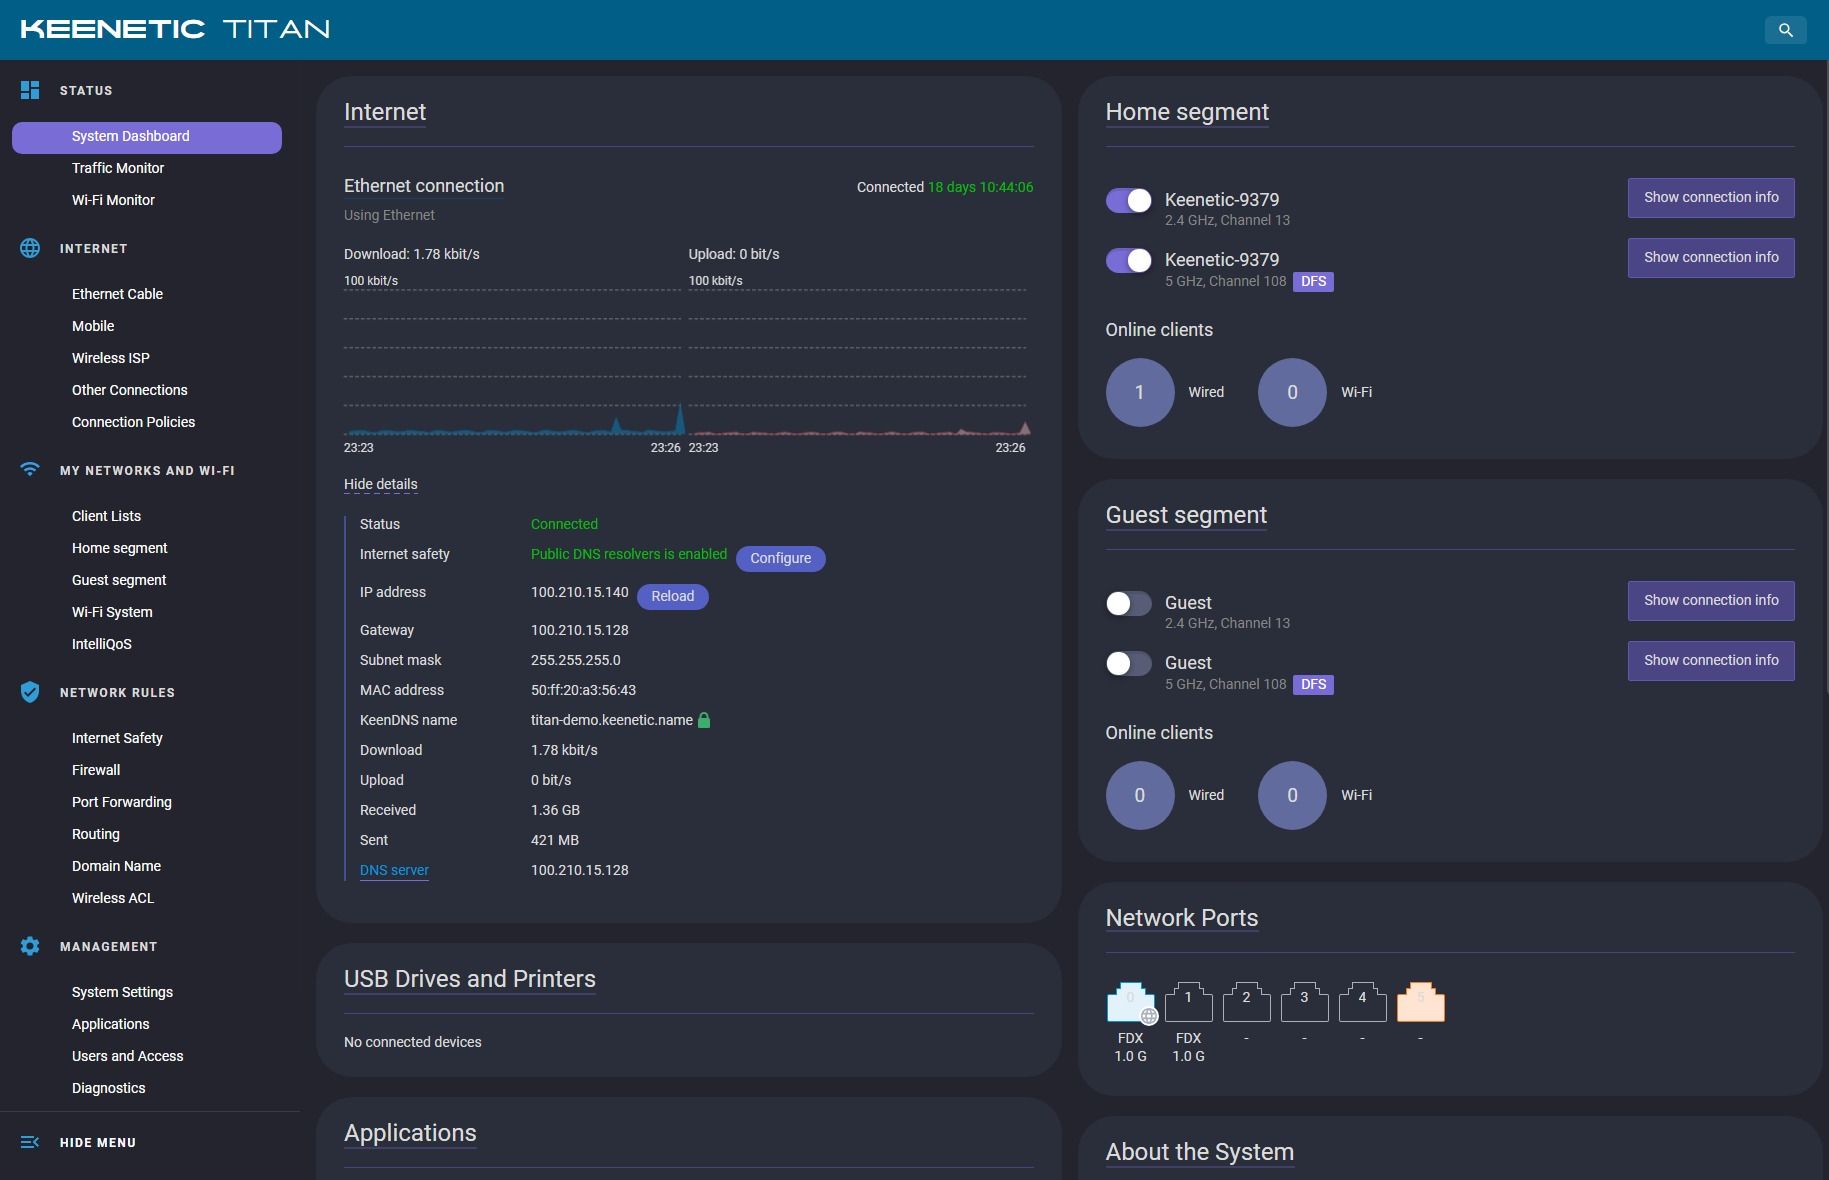Click the Keenetic Titan logo

click(175, 29)
